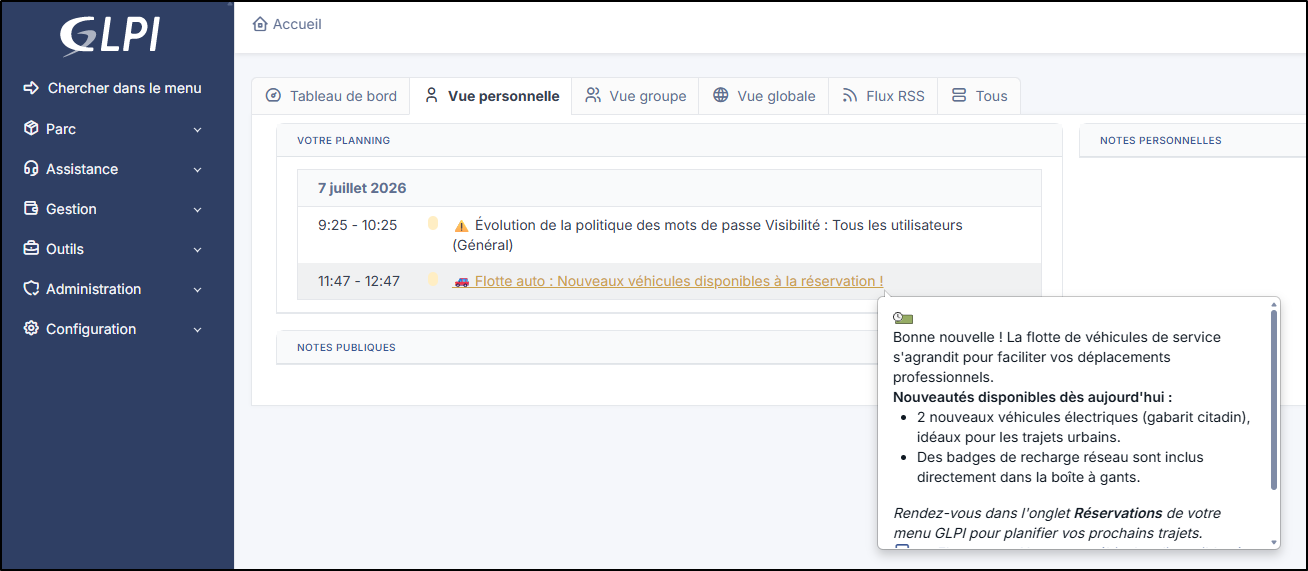Image resolution: width=1308 pixels, height=571 pixels.
Task: Expand the Outils menu chevron
Action: coord(197,250)
